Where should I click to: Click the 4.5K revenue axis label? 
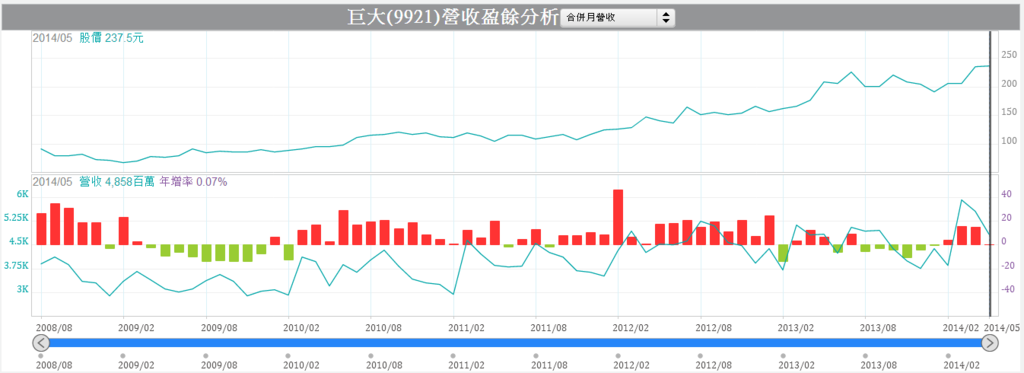[x=18, y=242]
